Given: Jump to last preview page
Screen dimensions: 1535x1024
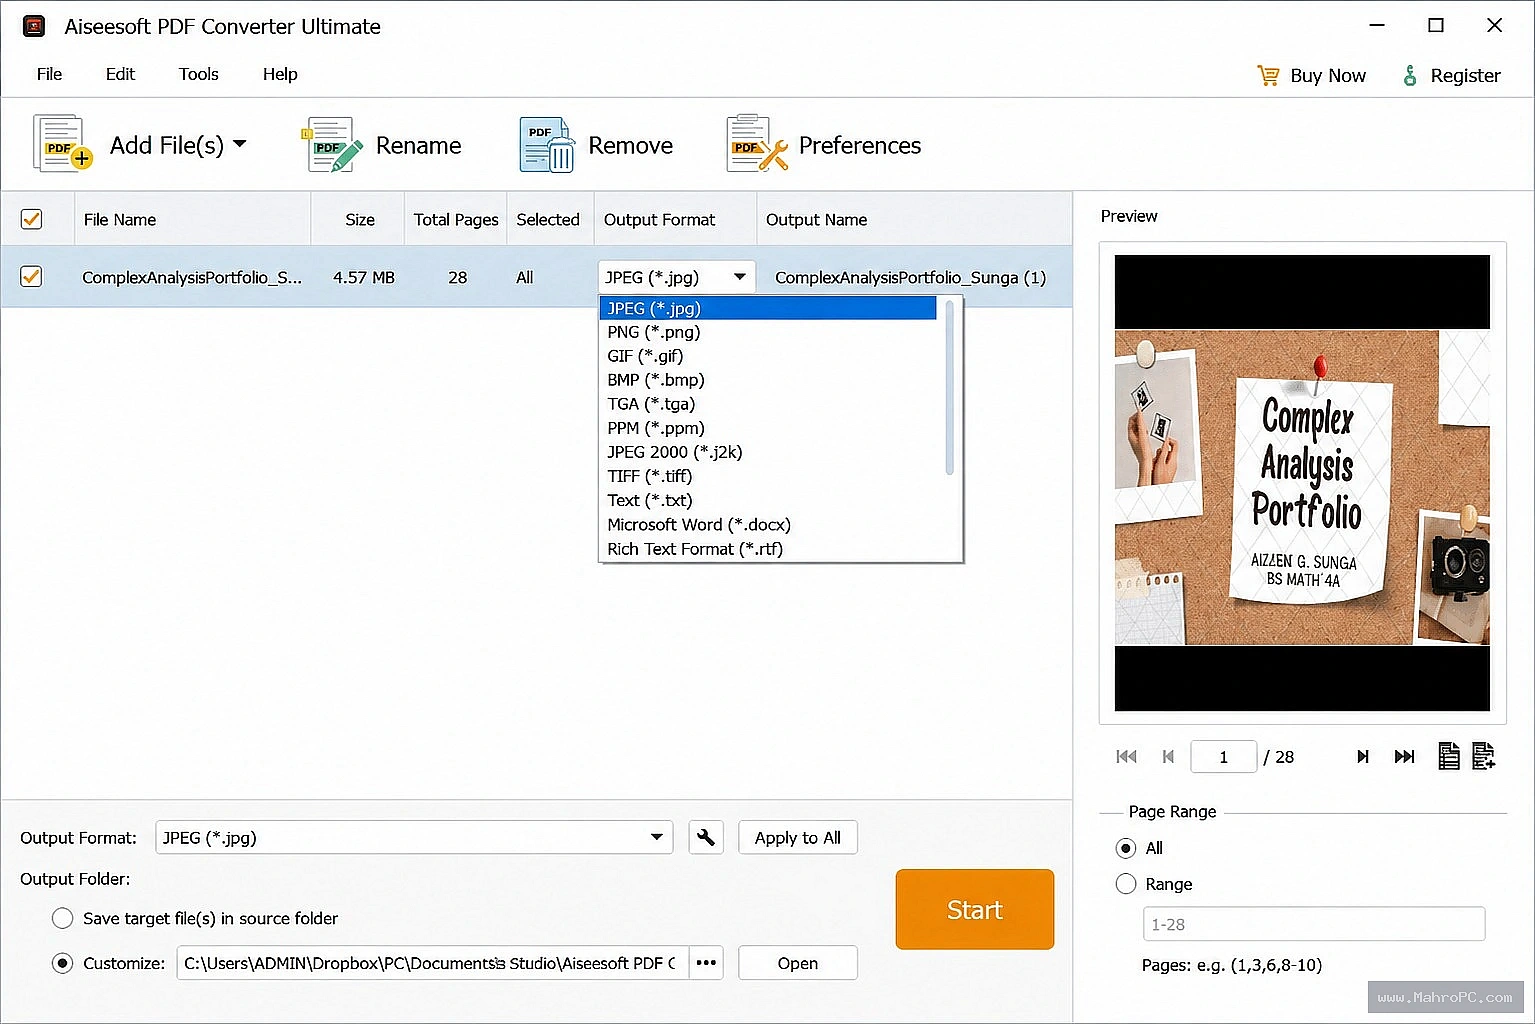Looking at the screenshot, I should 1404,756.
